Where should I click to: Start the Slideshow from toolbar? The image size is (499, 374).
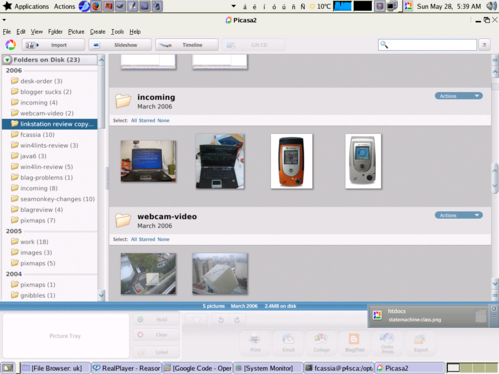tap(120, 45)
